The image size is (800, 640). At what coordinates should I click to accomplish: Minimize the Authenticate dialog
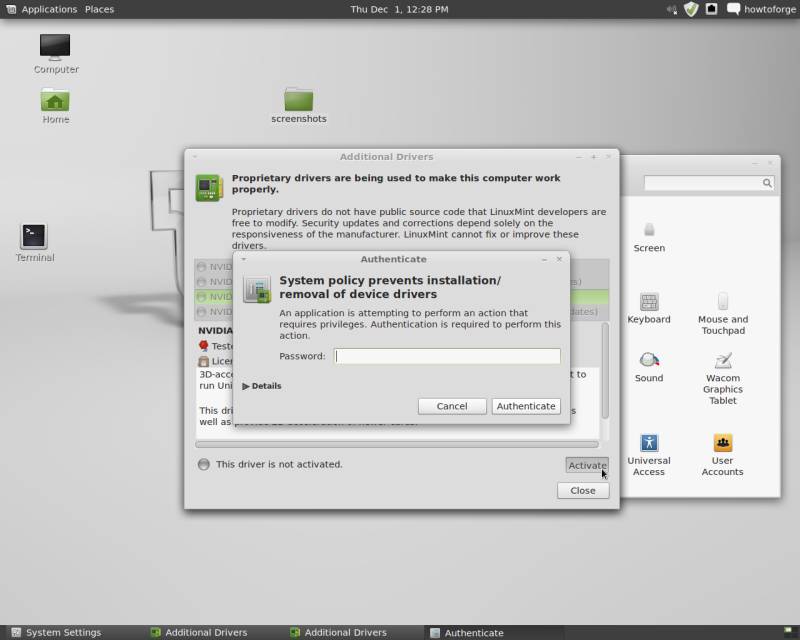coord(544,260)
